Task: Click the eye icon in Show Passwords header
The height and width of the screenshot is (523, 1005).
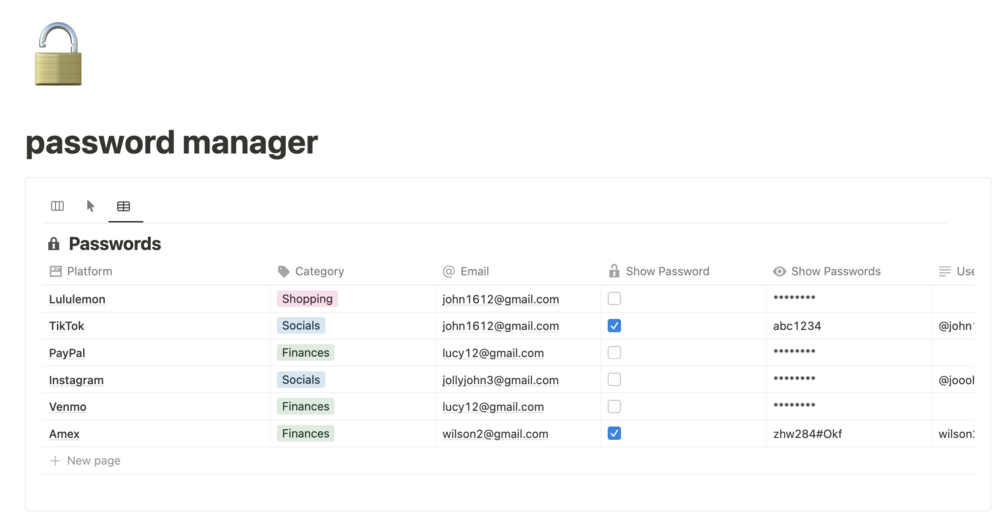Action: (779, 271)
